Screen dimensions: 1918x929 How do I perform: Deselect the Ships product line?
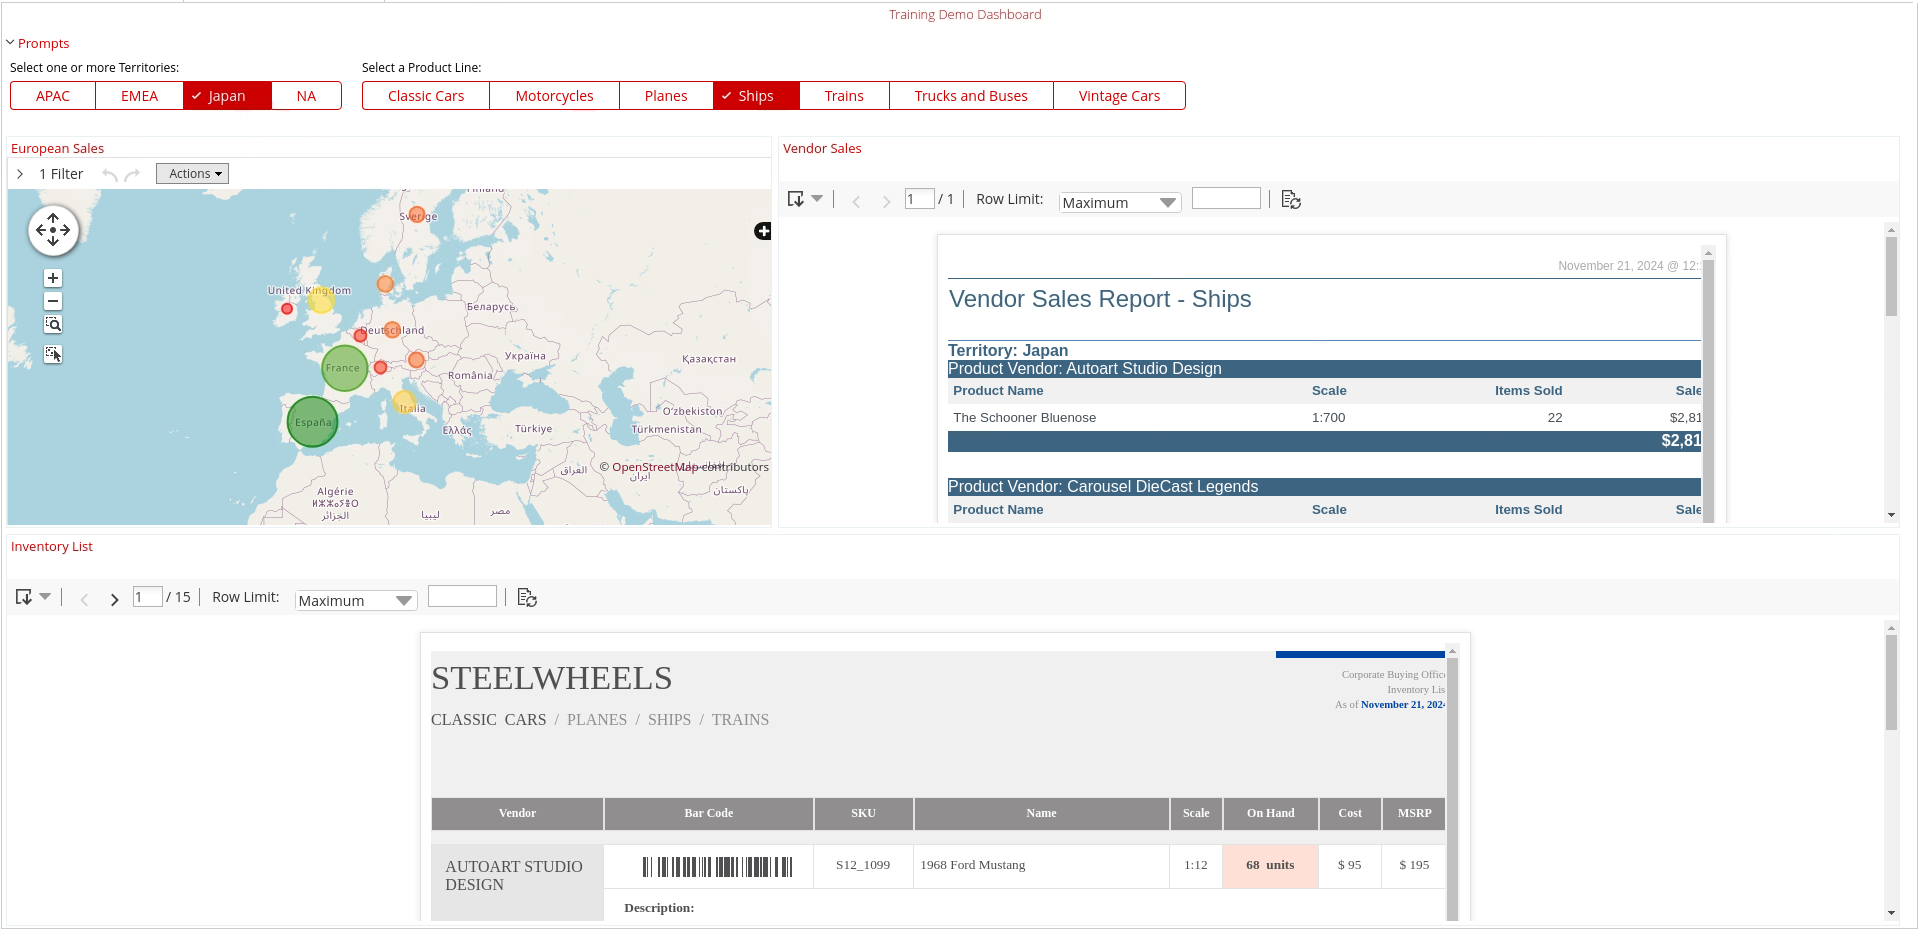click(756, 96)
